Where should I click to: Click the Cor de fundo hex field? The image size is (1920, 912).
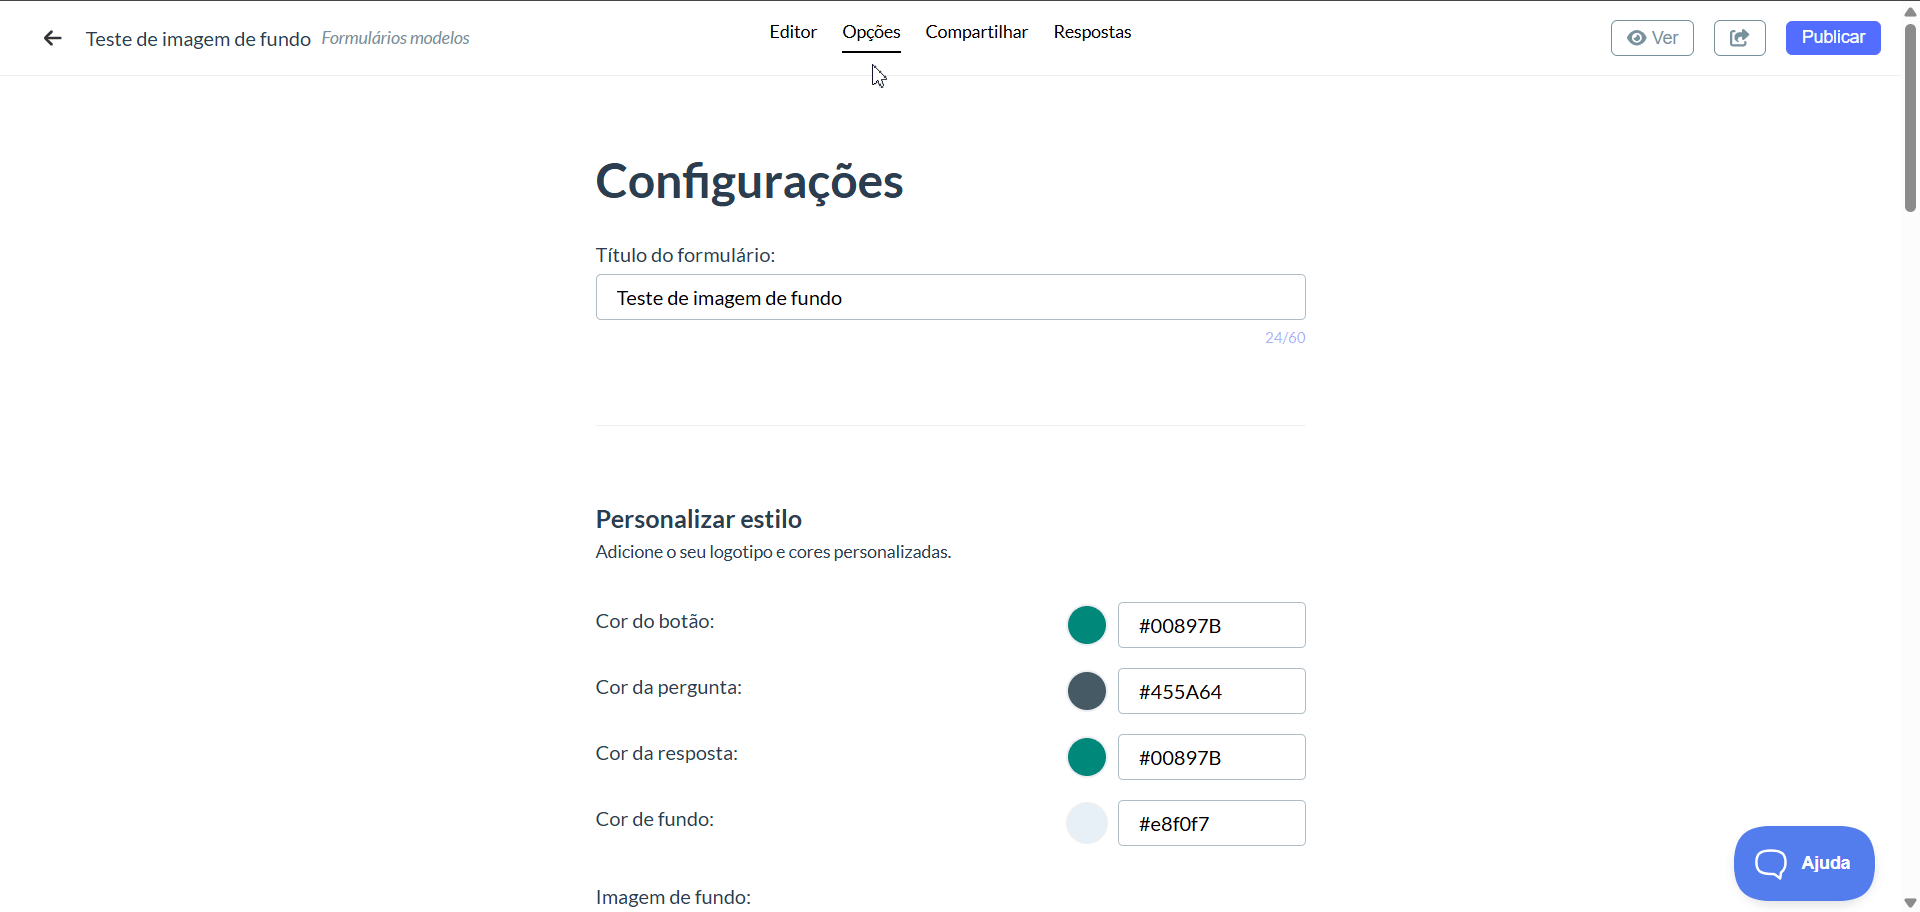tap(1211, 823)
